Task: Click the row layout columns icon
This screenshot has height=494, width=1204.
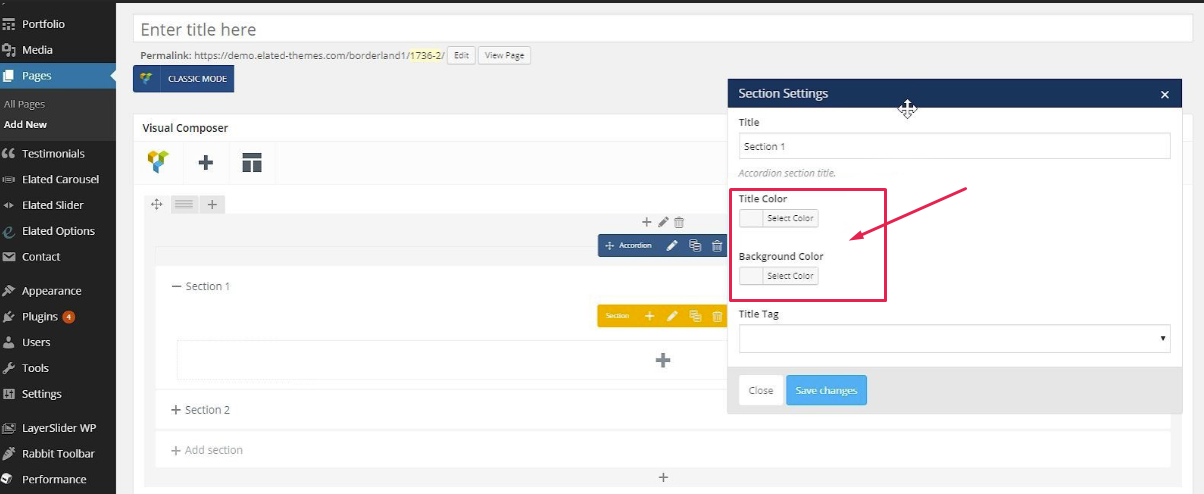Action: click(183, 204)
